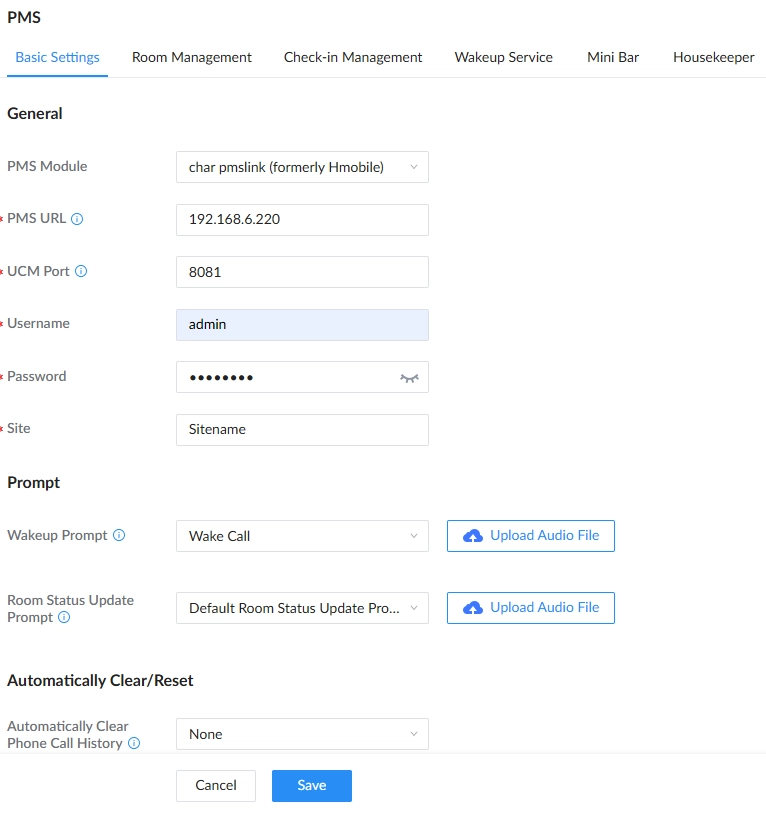Upload Audio File for Room Status Prompt
Image resolution: width=766 pixels, height=827 pixels.
(531, 608)
